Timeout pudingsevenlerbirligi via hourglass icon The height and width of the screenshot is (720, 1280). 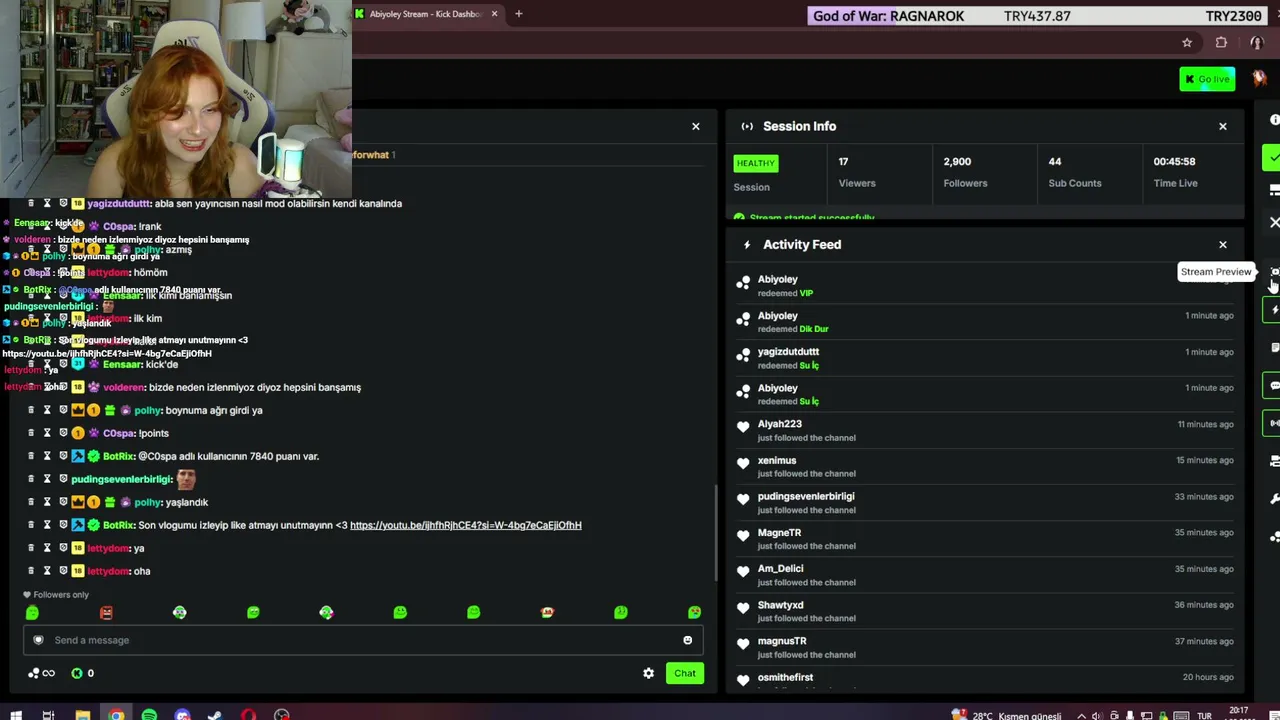point(46,479)
